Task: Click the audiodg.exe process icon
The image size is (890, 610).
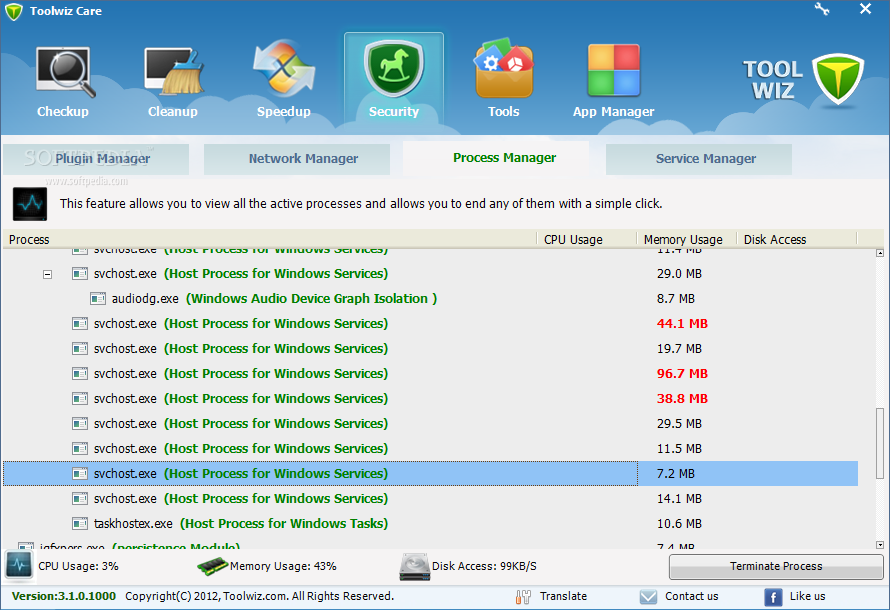Action: [x=98, y=298]
